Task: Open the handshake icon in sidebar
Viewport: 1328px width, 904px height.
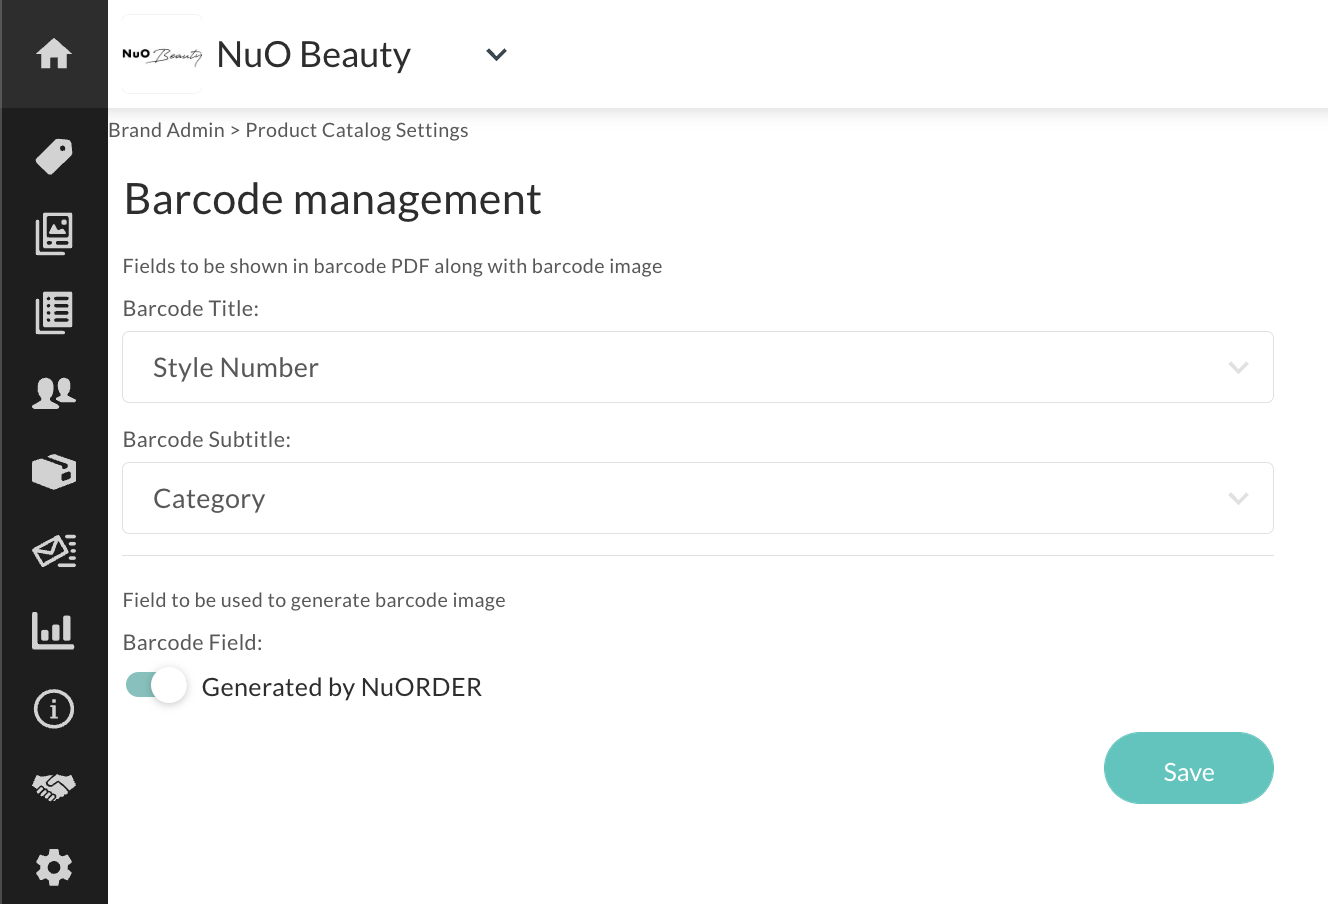Action: click(x=54, y=788)
